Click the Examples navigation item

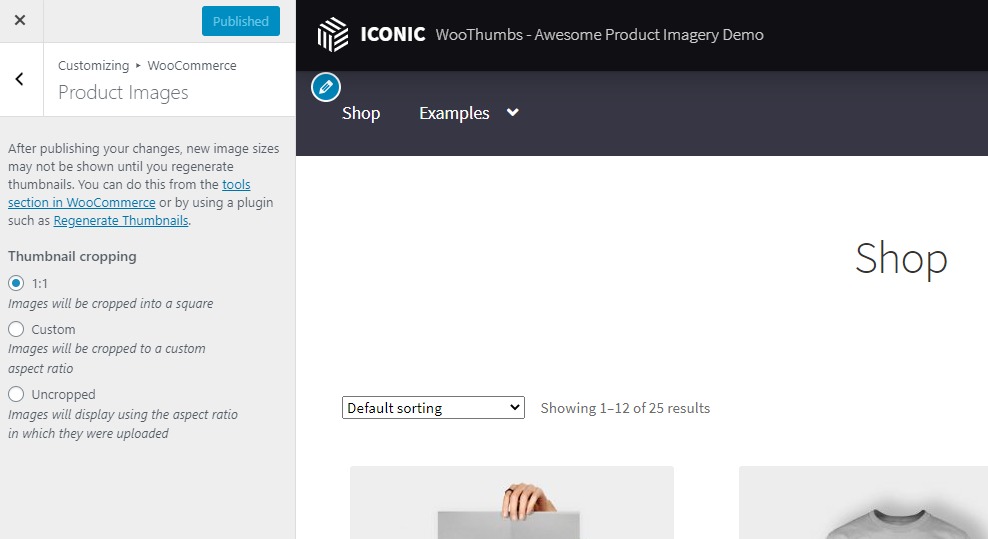454,113
